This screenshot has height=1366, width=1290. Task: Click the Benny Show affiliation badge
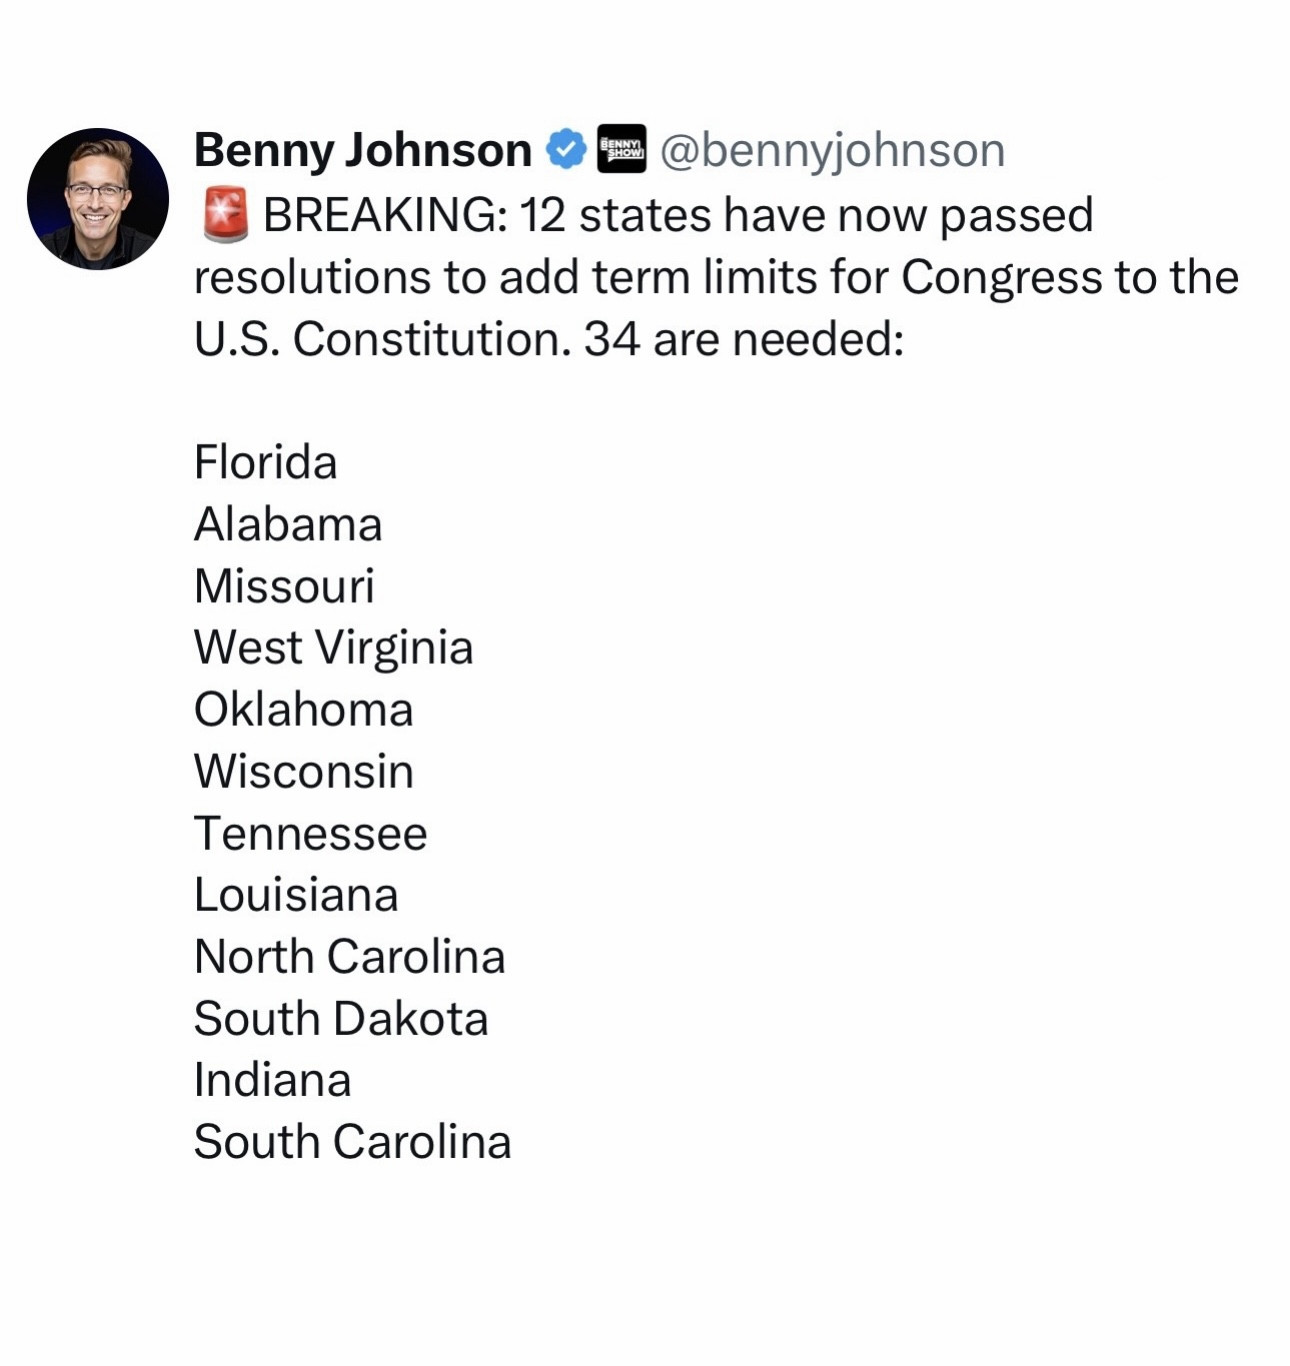click(621, 150)
